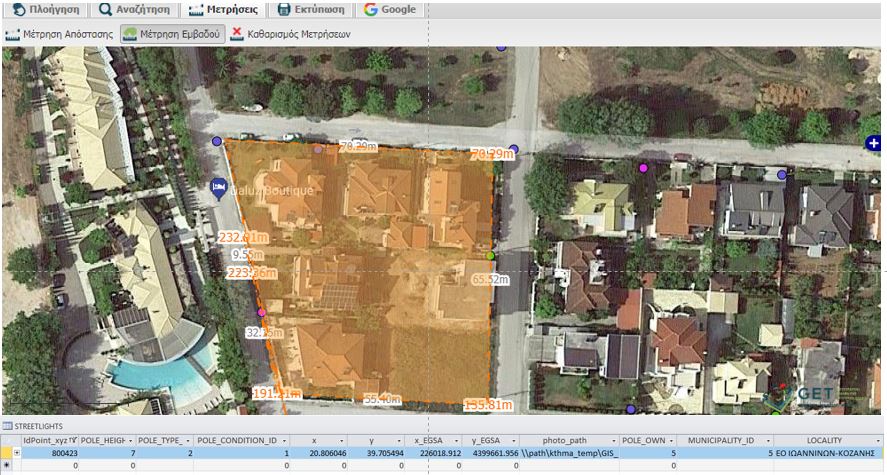Switch to the Google tab

click(x=389, y=9)
